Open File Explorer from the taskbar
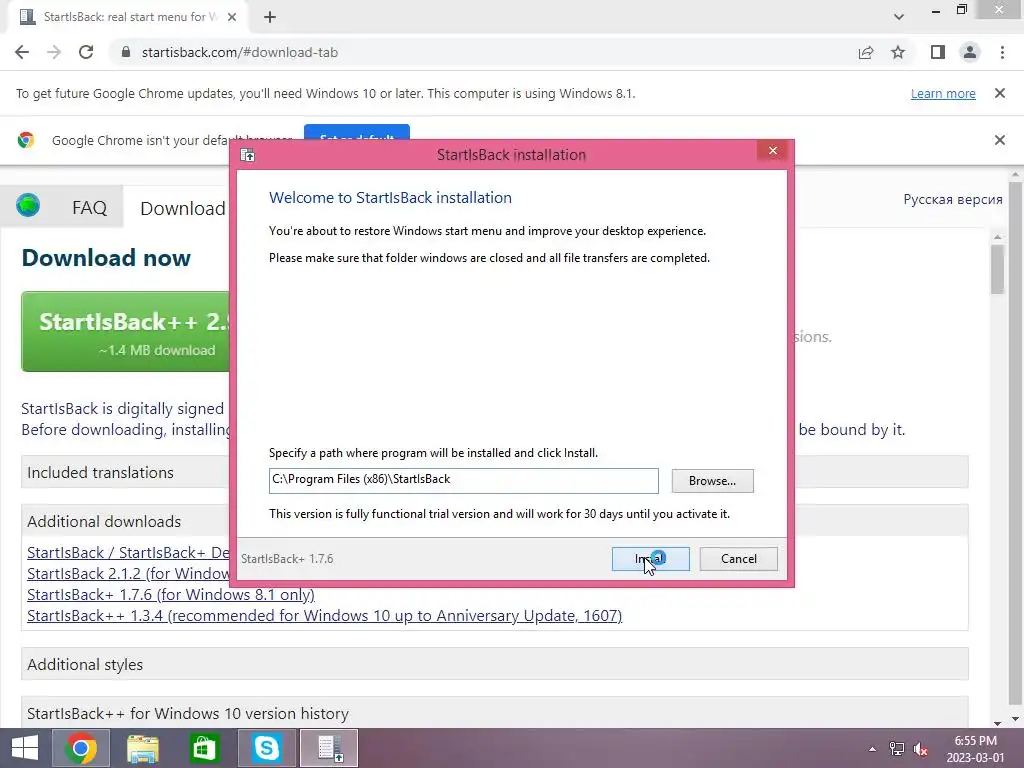This screenshot has height=768, width=1024. (x=143, y=748)
